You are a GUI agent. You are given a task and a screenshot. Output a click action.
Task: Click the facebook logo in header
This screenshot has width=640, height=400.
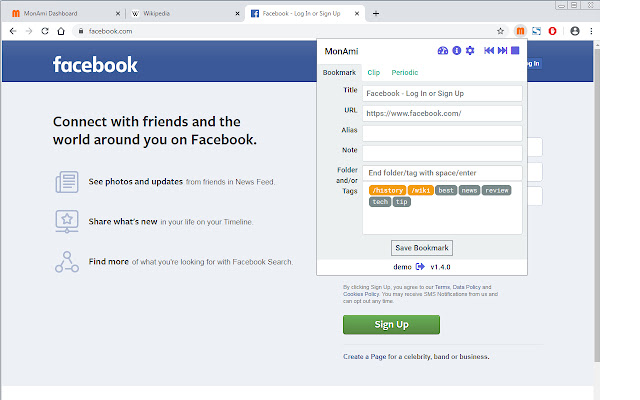point(95,64)
